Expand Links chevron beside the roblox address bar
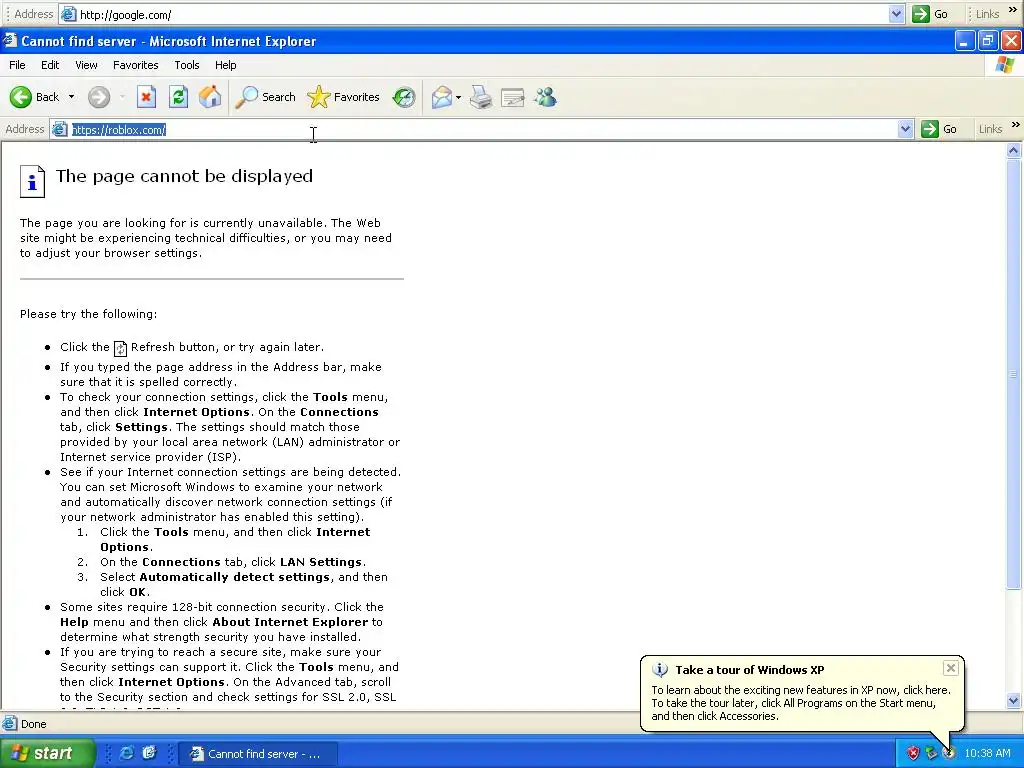1024x768 pixels. (x=1016, y=125)
